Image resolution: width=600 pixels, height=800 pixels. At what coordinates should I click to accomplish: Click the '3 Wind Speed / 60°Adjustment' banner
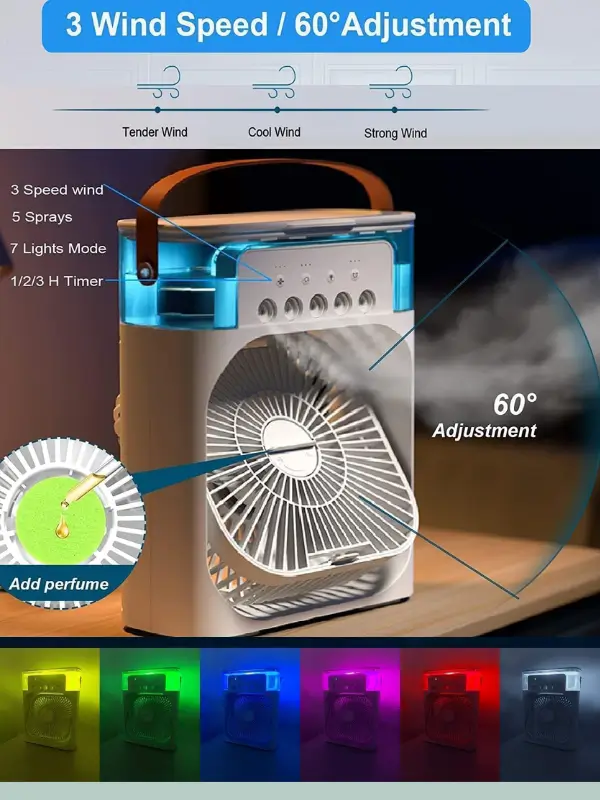click(x=286, y=26)
